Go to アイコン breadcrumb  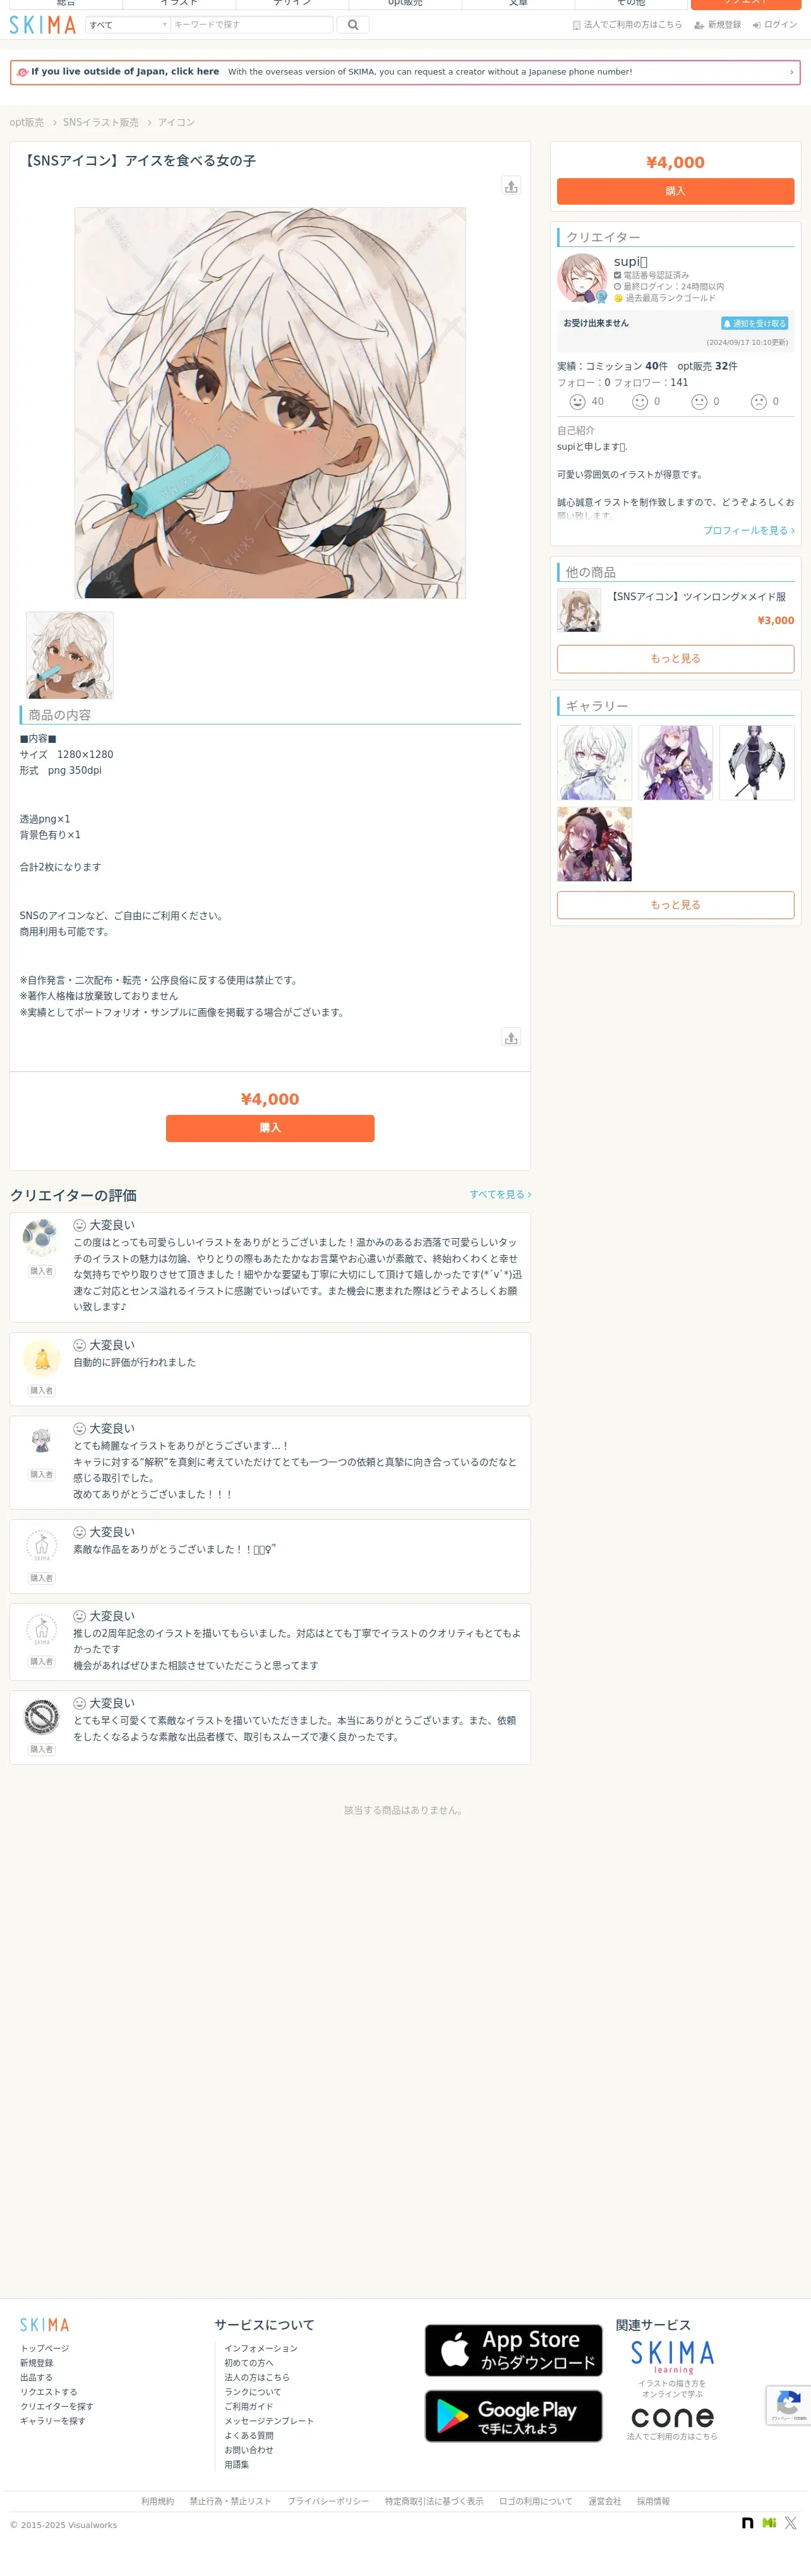(x=176, y=122)
